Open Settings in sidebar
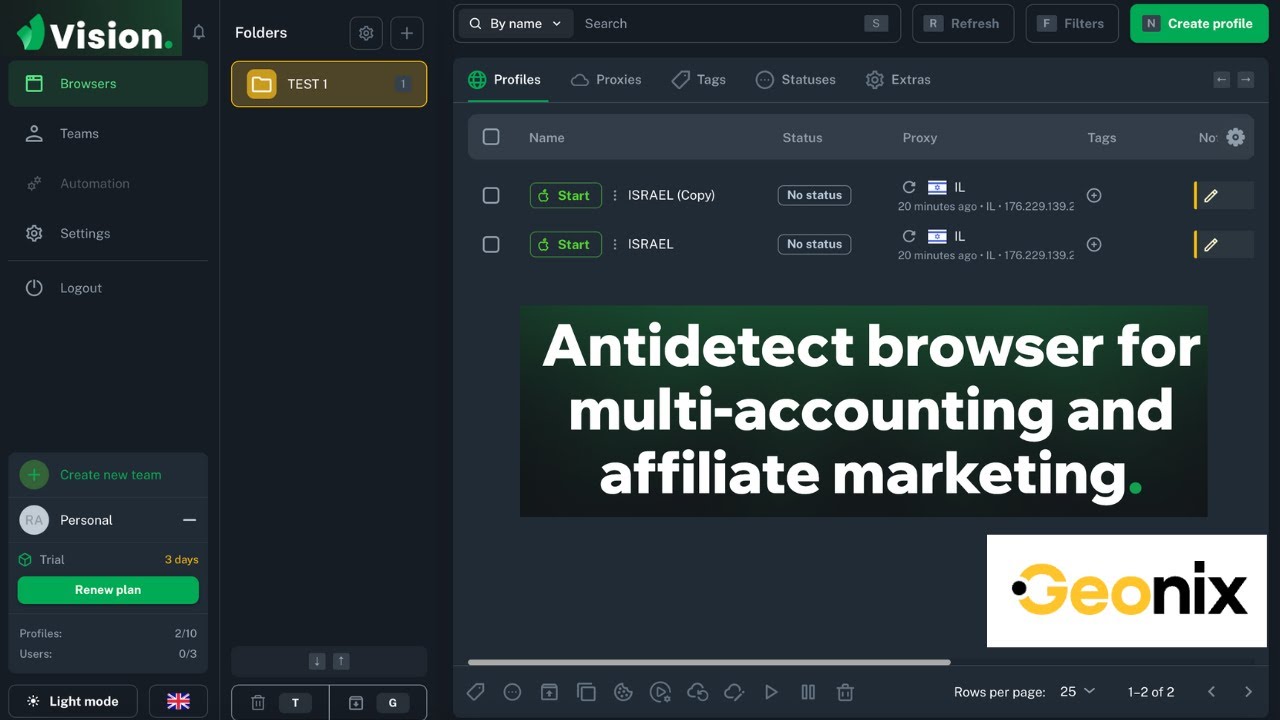Screen dimensions: 1280x720 pos(108,234)
